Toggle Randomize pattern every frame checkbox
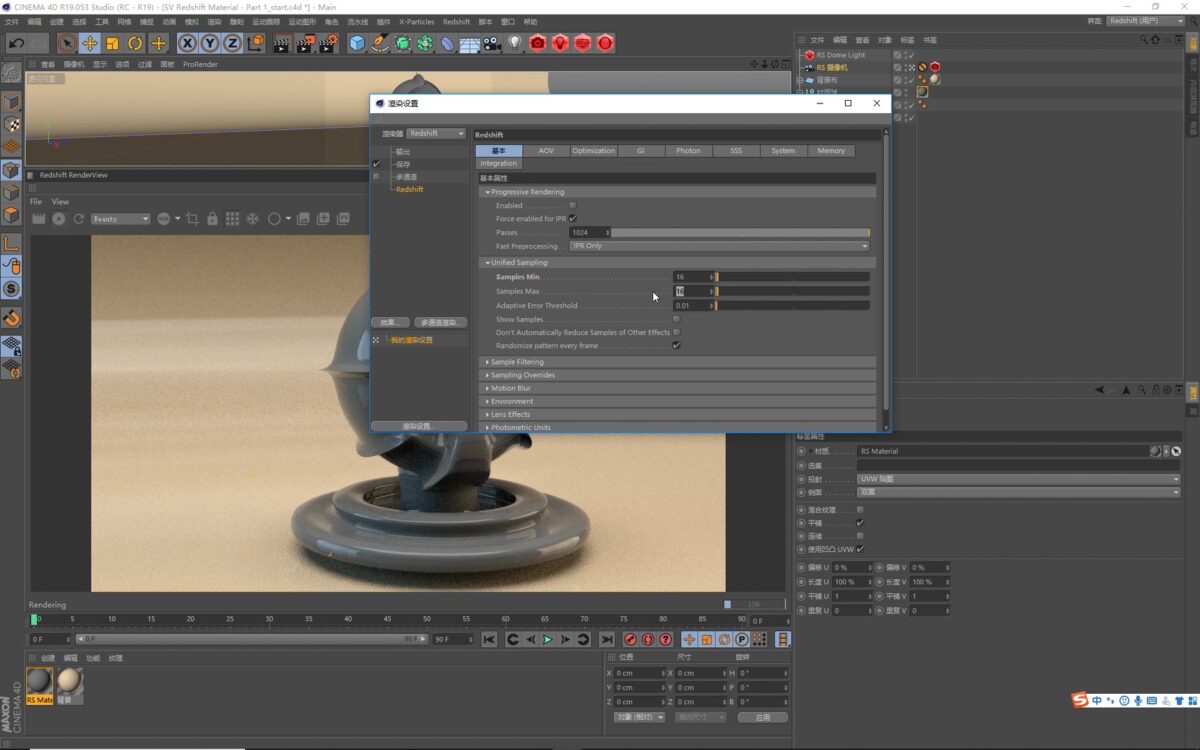Image resolution: width=1200 pixels, height=750 pixels. click(677, 345)
